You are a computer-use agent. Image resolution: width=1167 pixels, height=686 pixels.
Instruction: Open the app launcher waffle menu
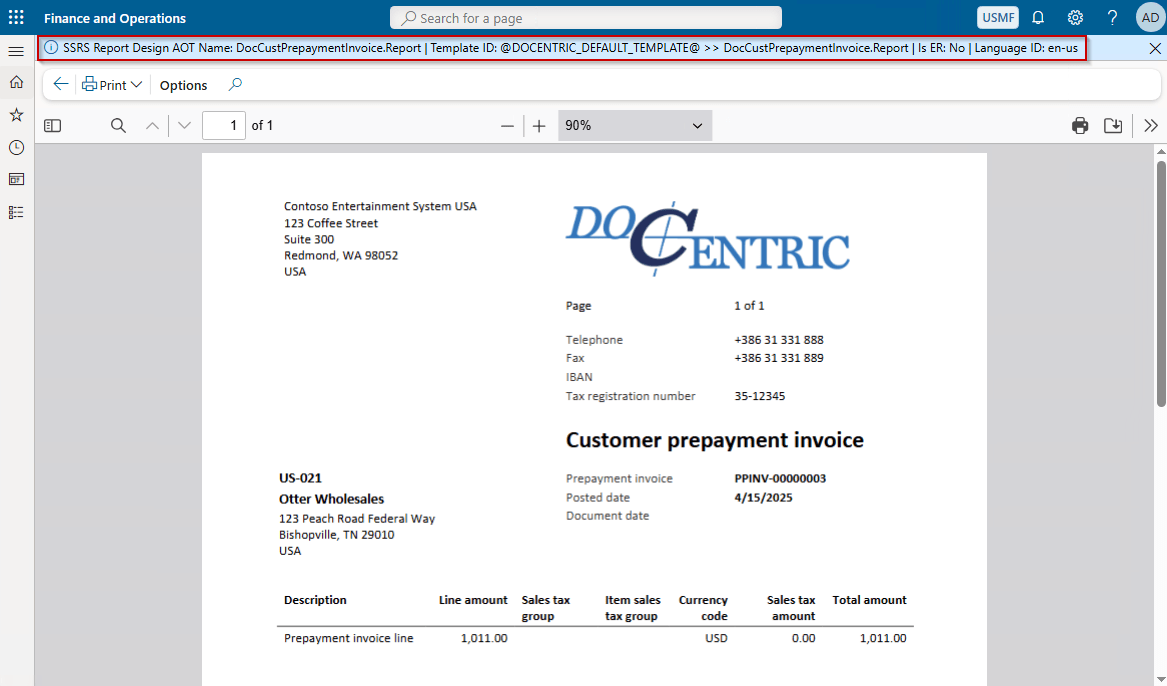tap(16, 17)
